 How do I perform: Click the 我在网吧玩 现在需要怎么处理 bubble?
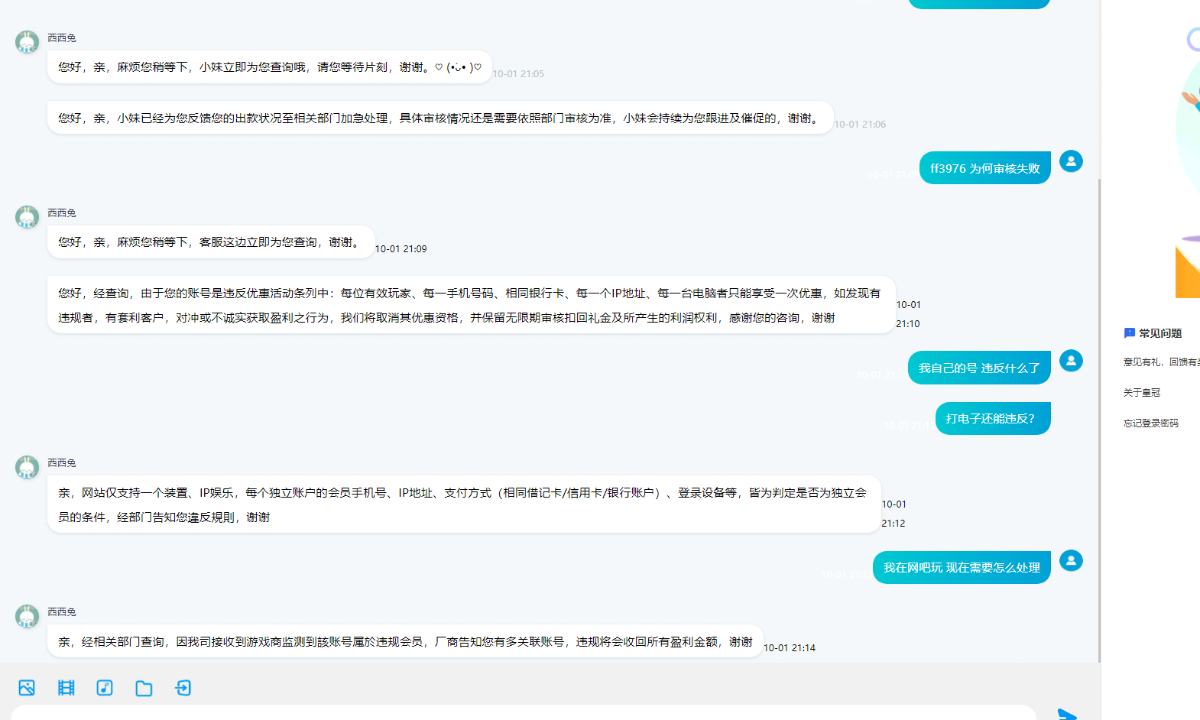click(961, 566)
